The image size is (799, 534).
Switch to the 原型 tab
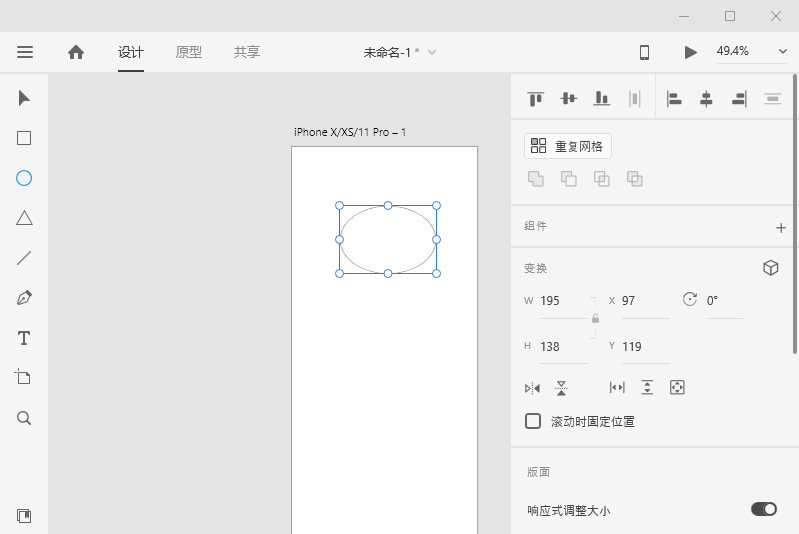(x=189, y=52)
